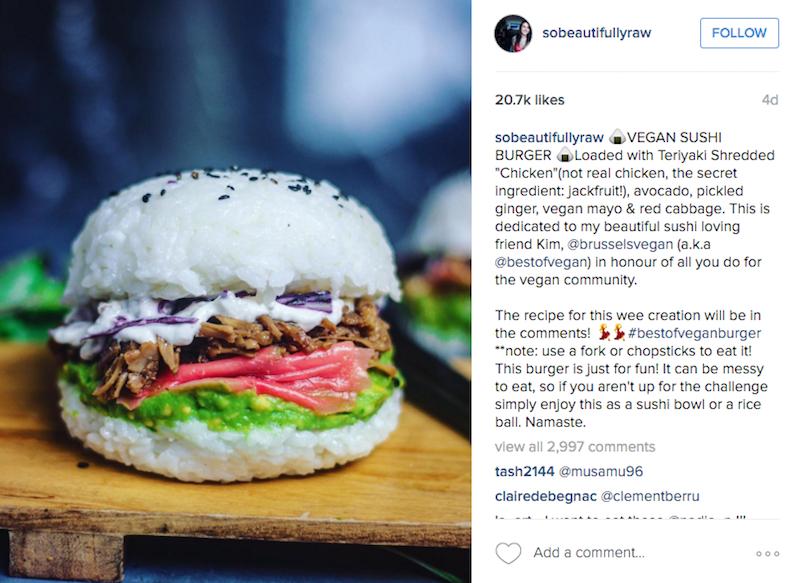
Task: Click the 4d post timestamp
Action: pos(770,100)
